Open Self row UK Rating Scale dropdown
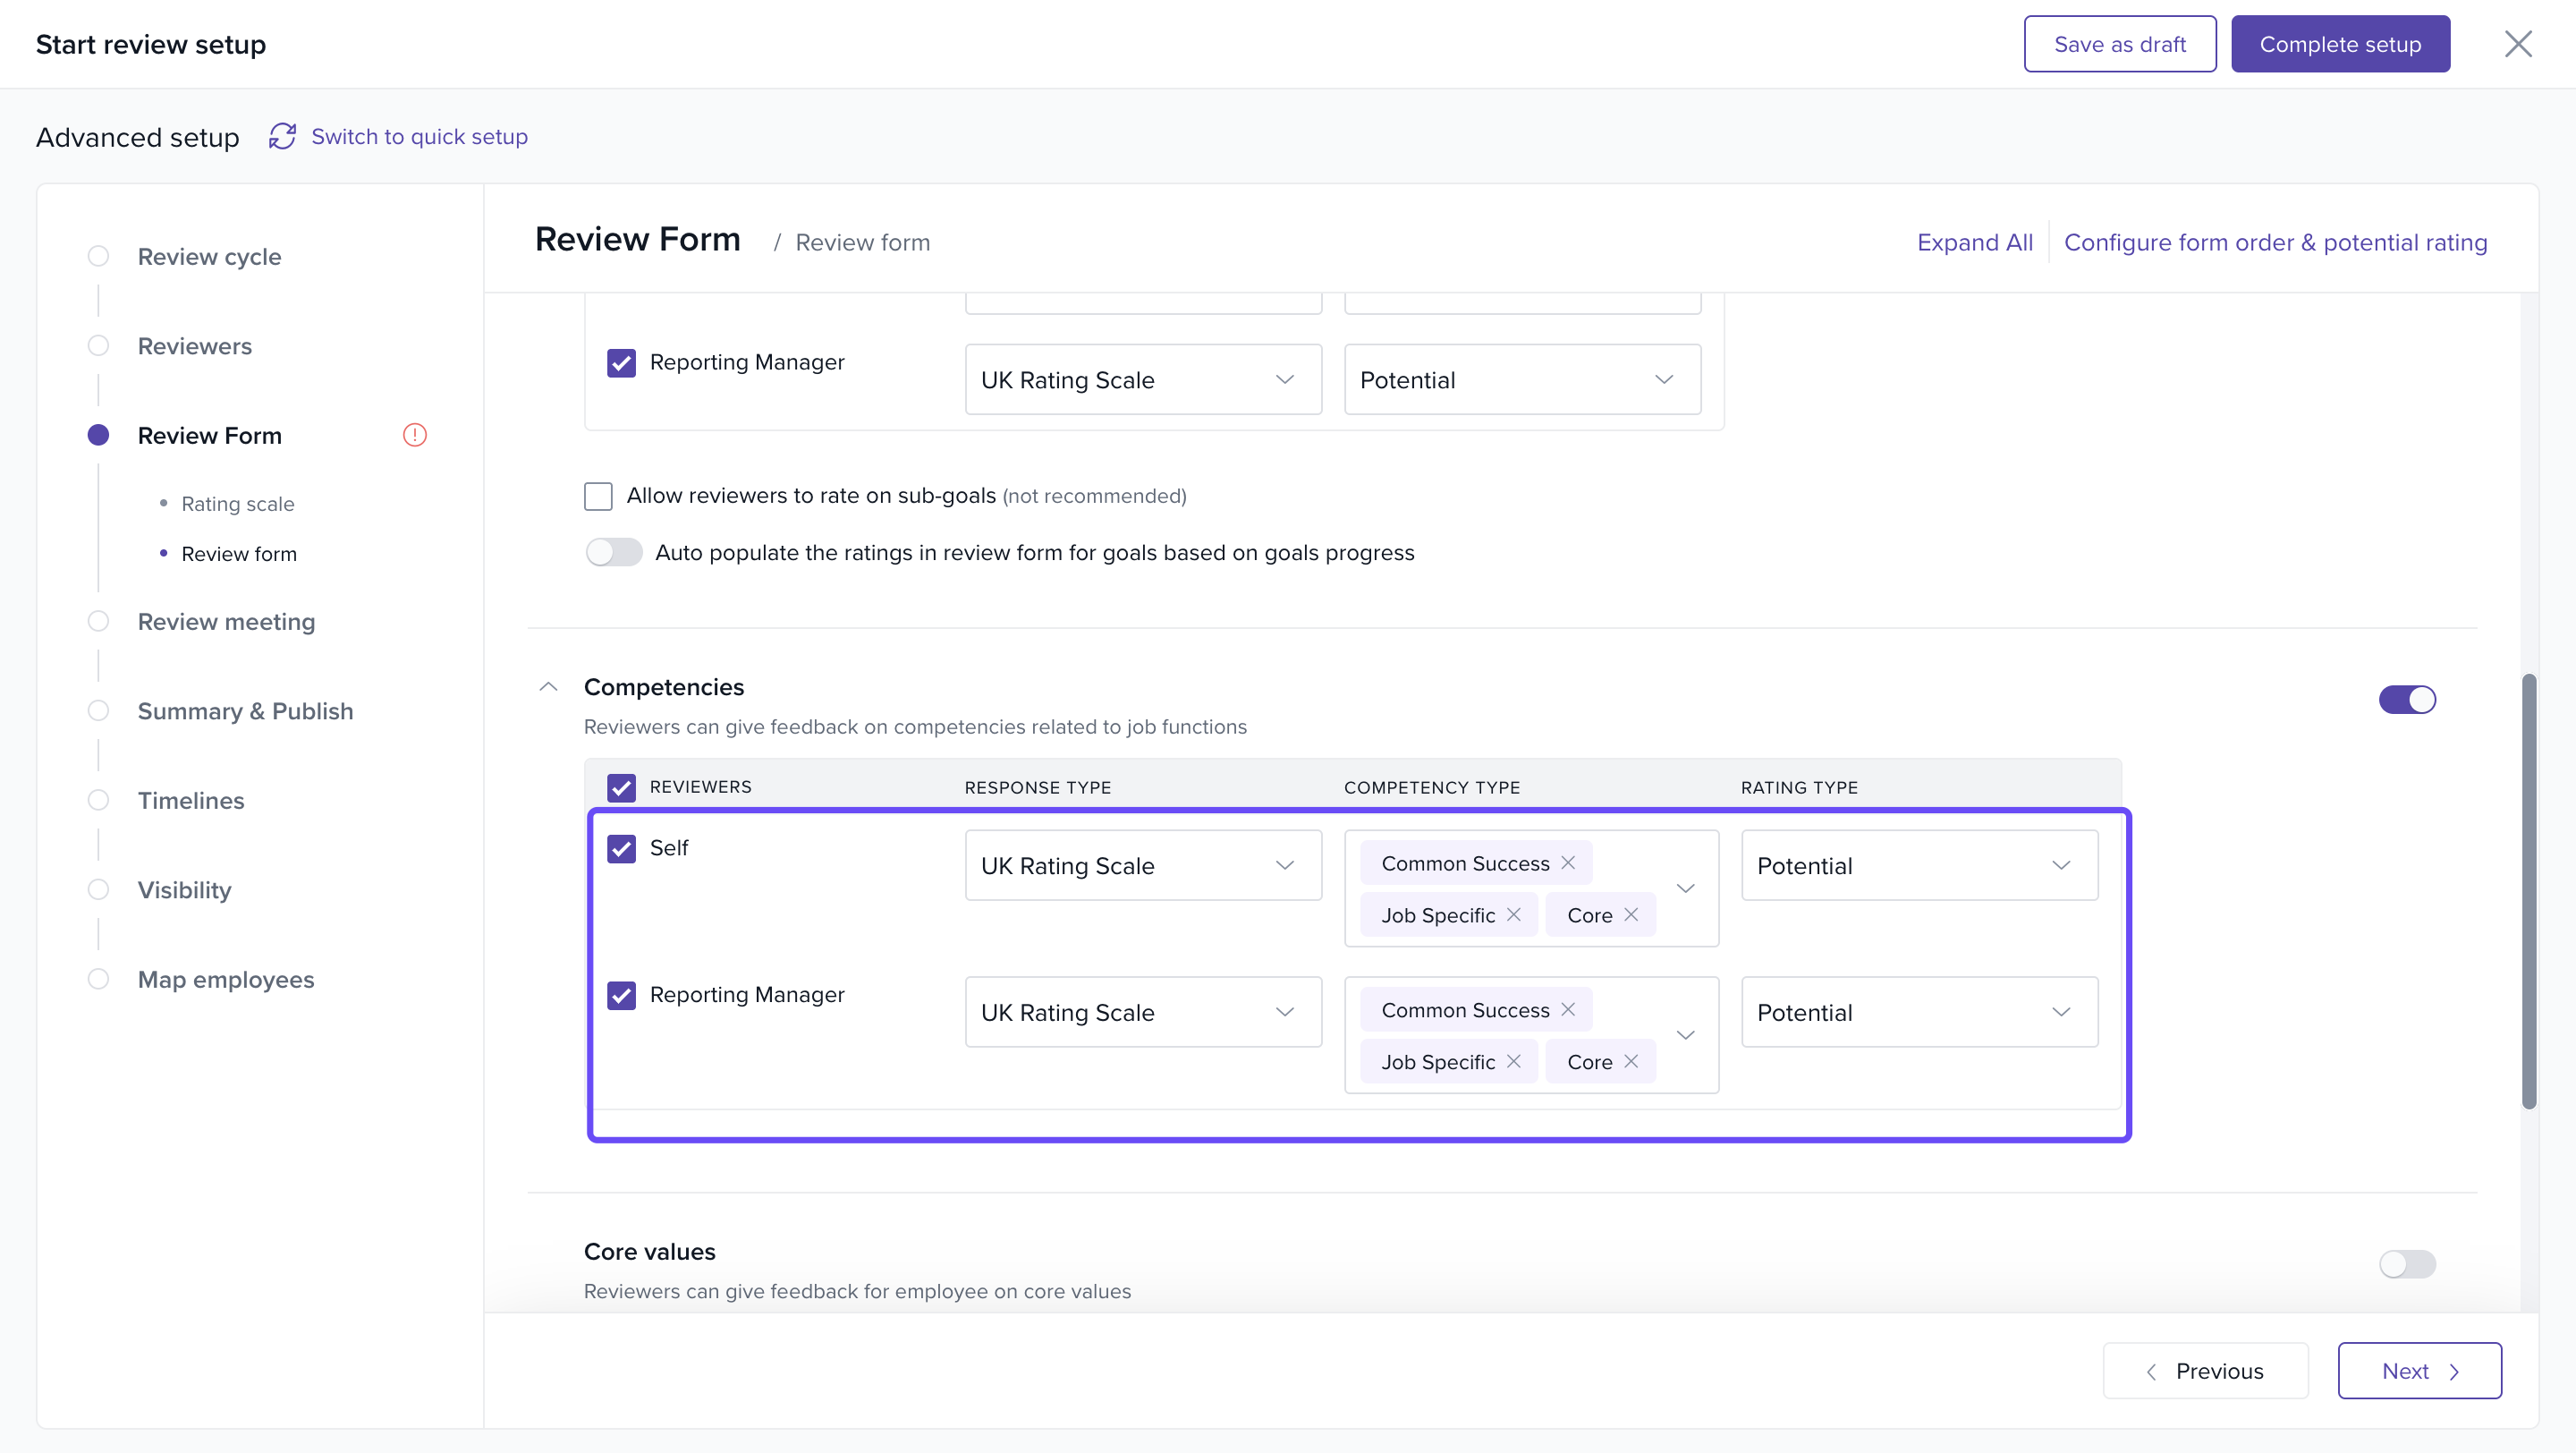Screen dimensions: 2576x1453 (1142, 866)
